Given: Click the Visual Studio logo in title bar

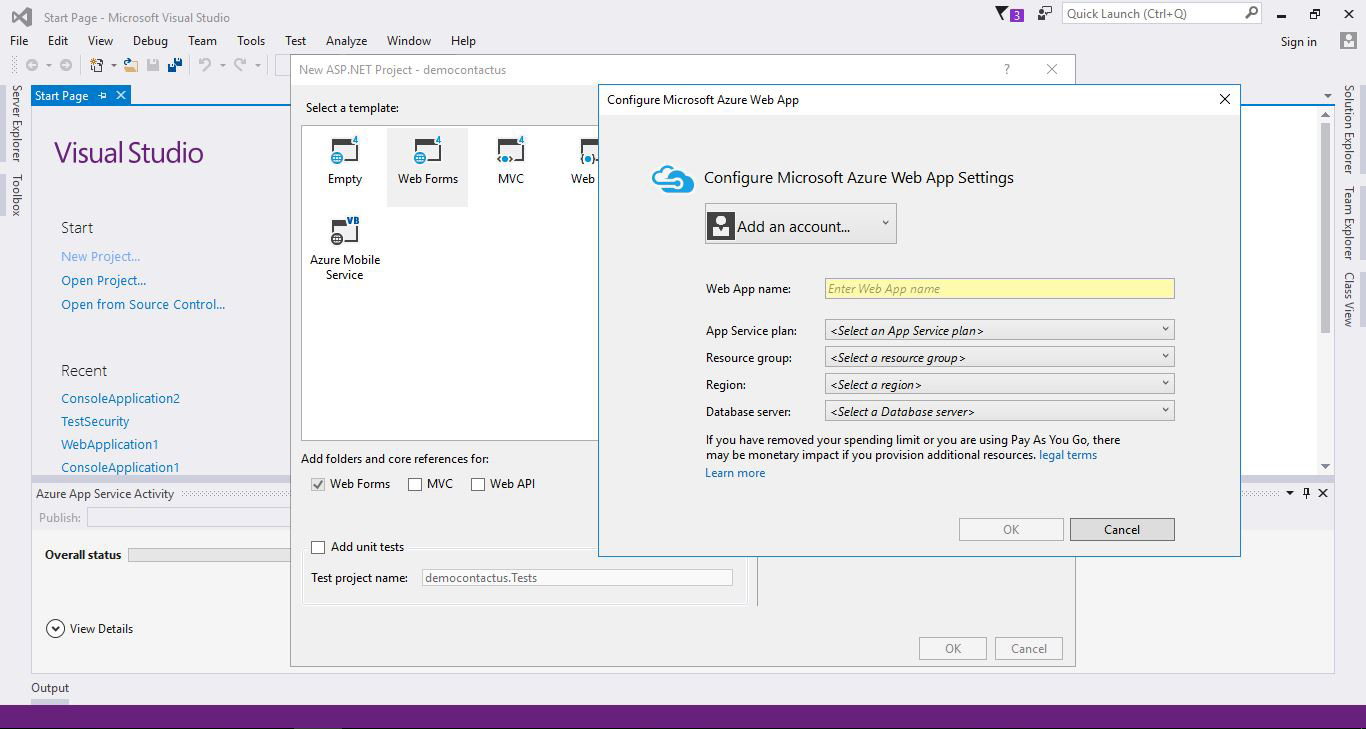Looking at the screenshot, I should click(21, 17).
